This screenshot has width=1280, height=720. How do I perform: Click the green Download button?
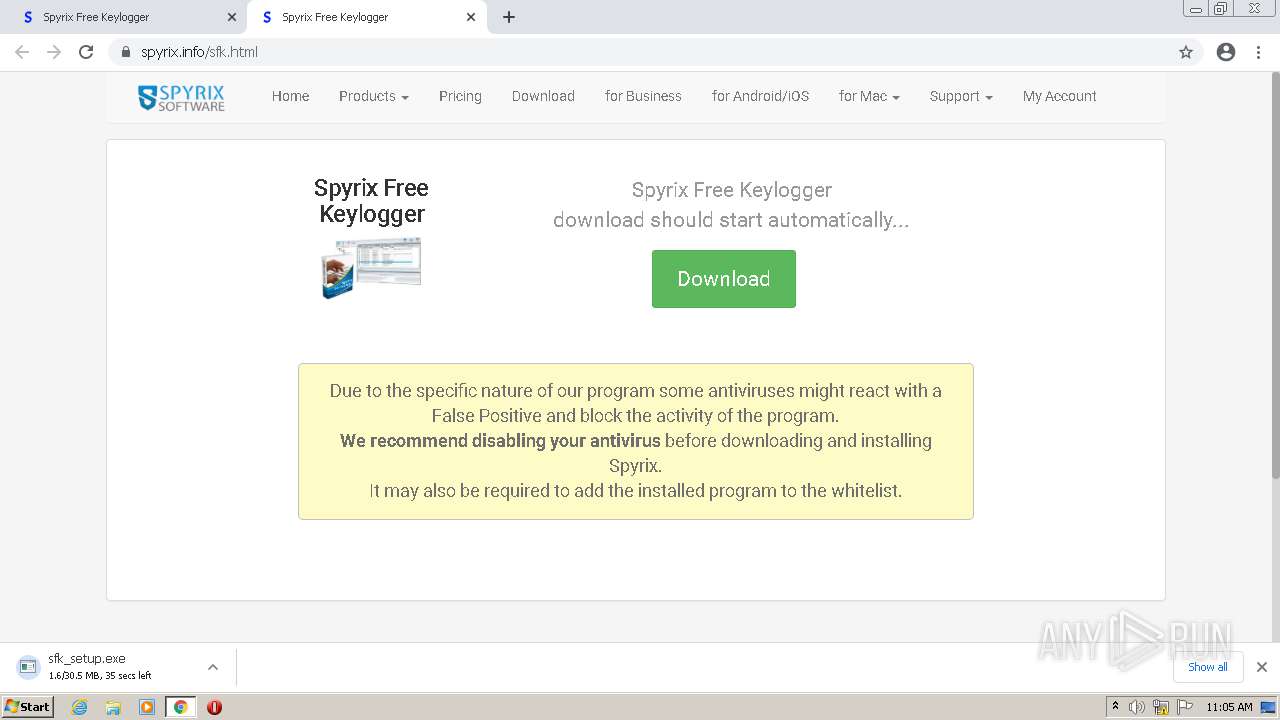pyautogui.click(x=724, y=279)
